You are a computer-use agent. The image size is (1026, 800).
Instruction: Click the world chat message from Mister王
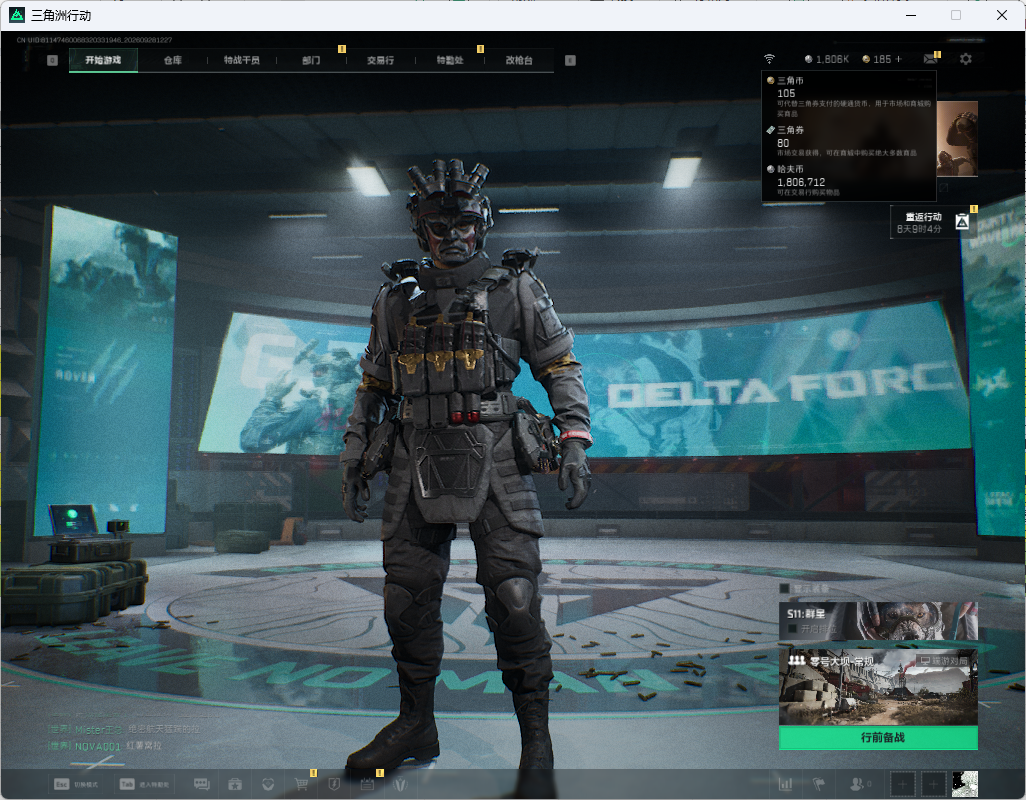click(x=124, y=729)
